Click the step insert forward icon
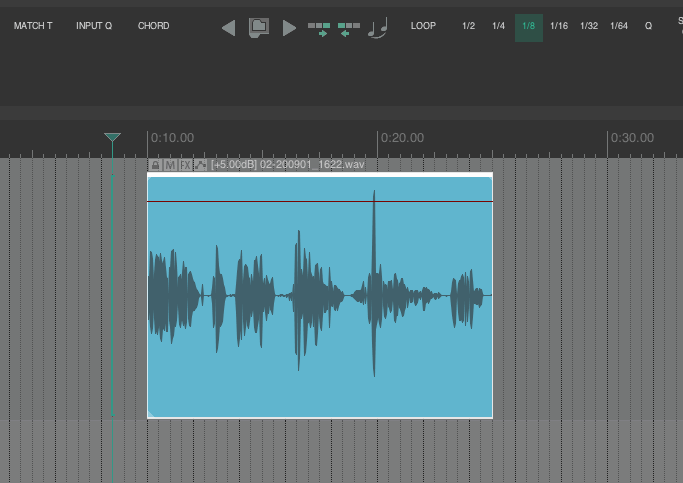This screenshot has width=683, height=483. coord(319,28)
